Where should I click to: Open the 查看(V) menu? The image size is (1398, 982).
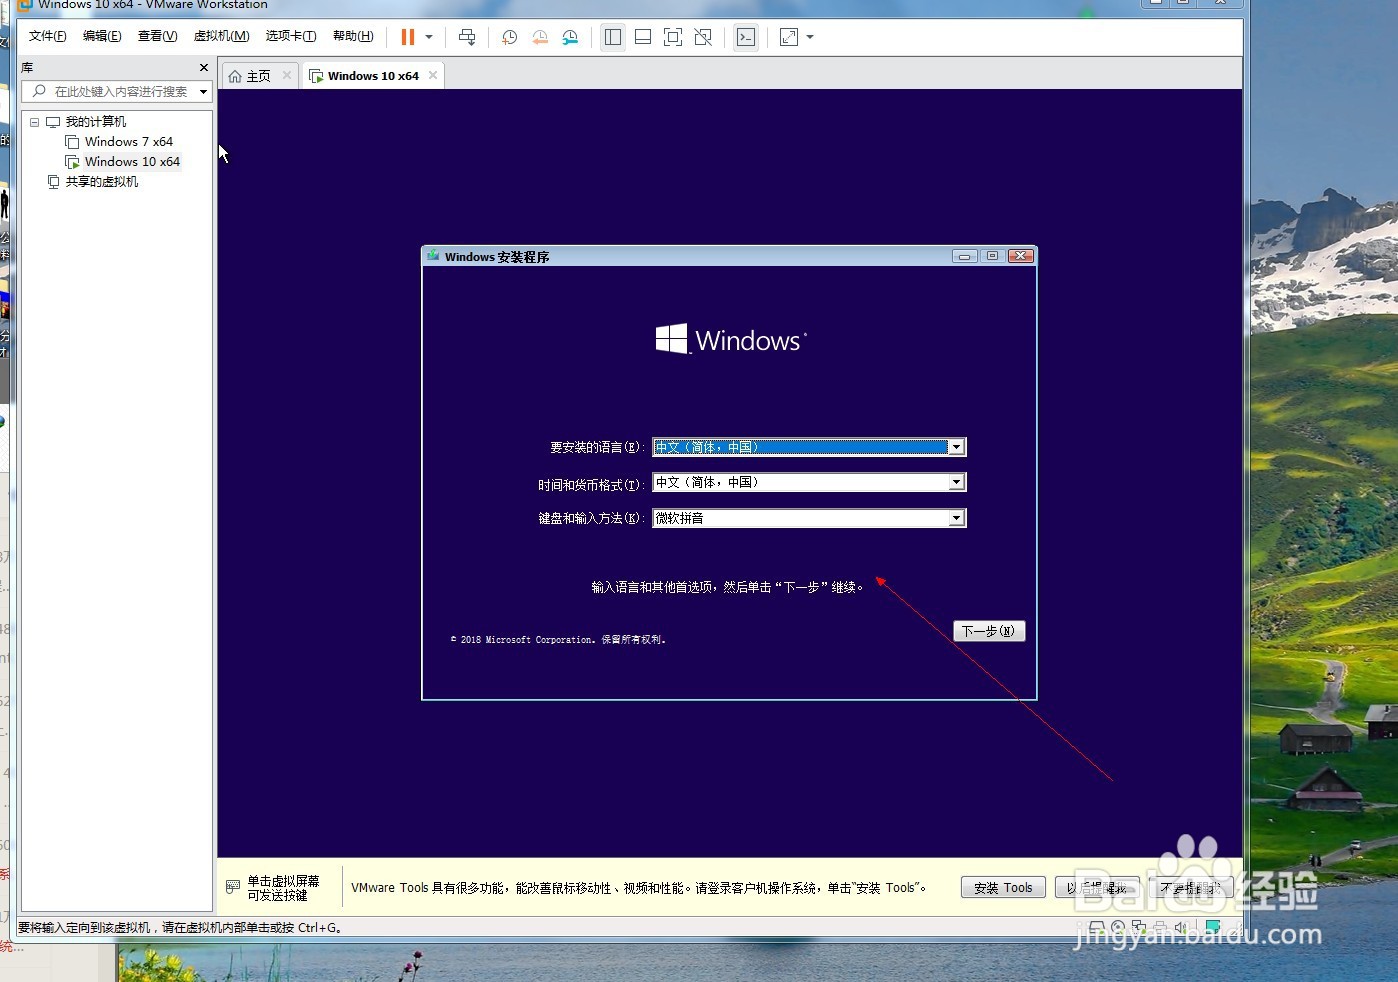[157, 36]
